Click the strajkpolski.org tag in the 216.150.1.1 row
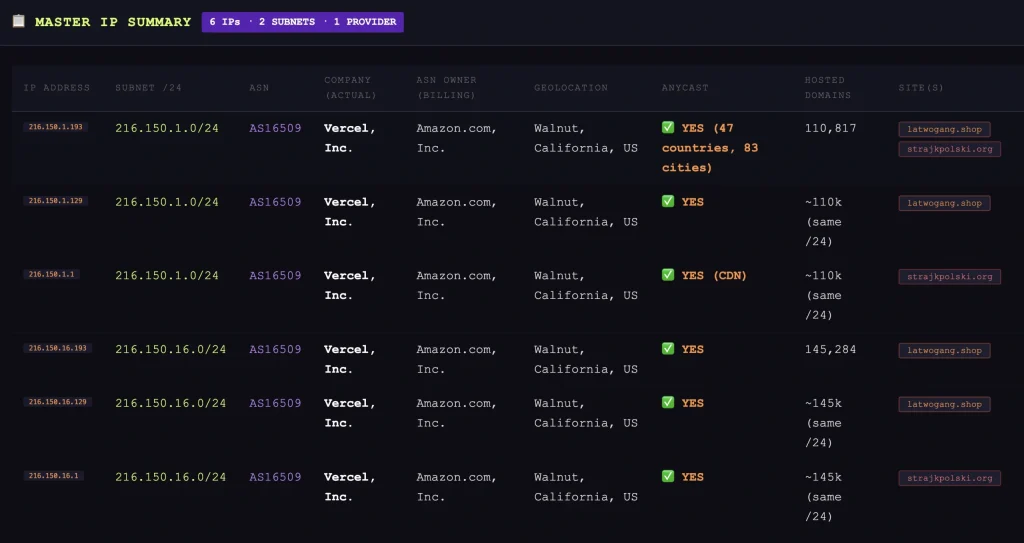 pos(950,276)
